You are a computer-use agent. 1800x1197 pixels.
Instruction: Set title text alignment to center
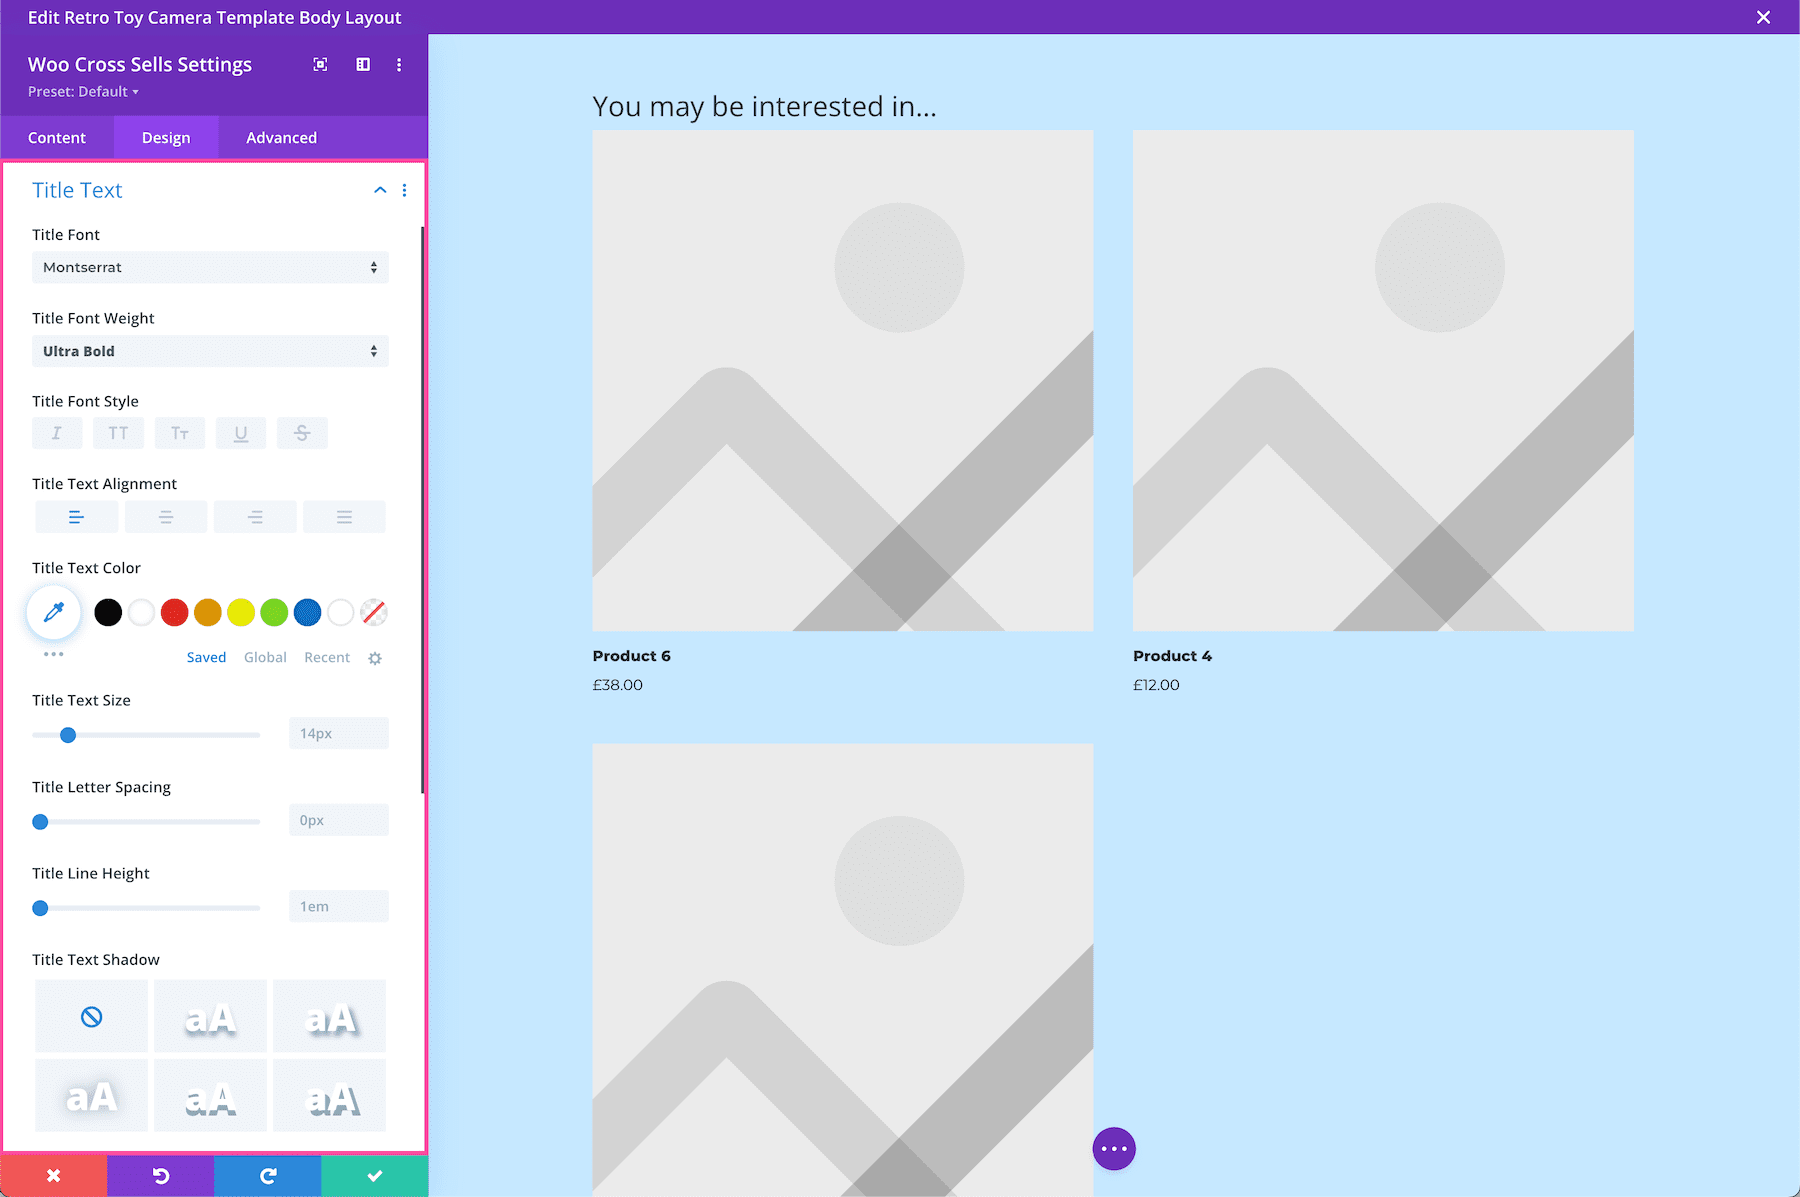tap(166, 516)
